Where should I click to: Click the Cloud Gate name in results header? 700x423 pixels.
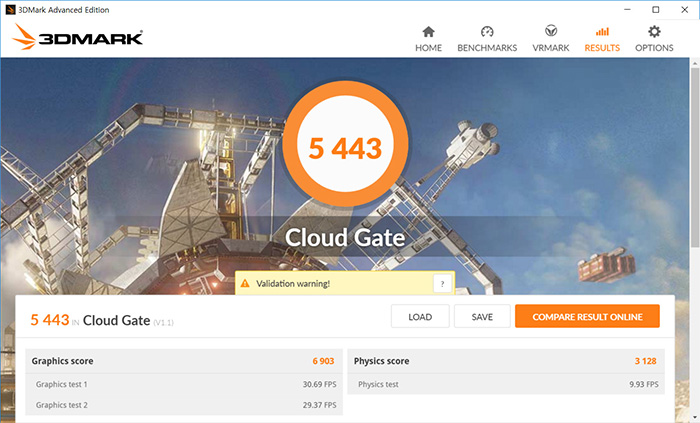pyautogui.click(x=117, y=320)
